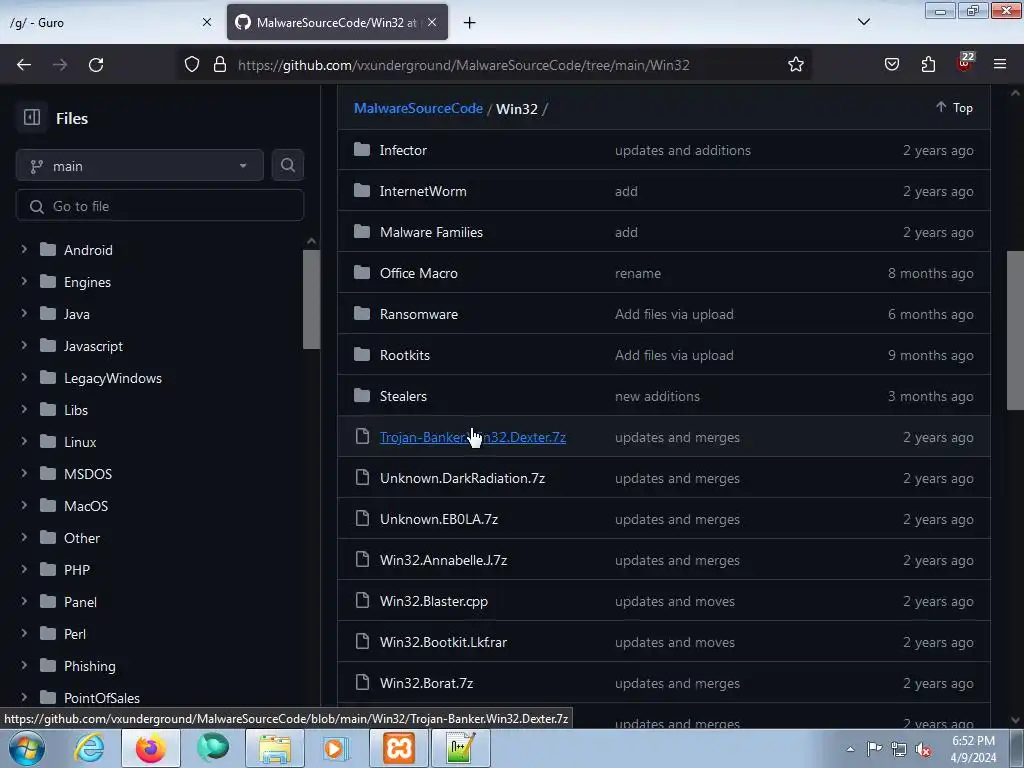
Task: Launch Internet Explorer from taskbar
Action: coord(89,748)
